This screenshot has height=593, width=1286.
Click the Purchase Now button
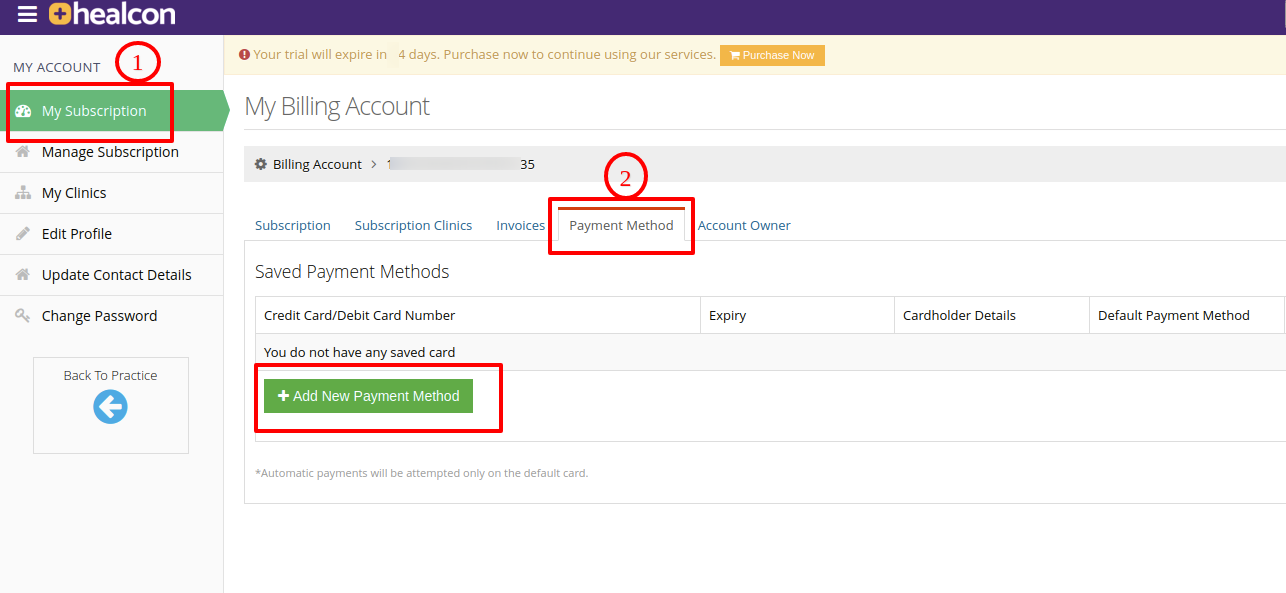click(x=772, y=55)
